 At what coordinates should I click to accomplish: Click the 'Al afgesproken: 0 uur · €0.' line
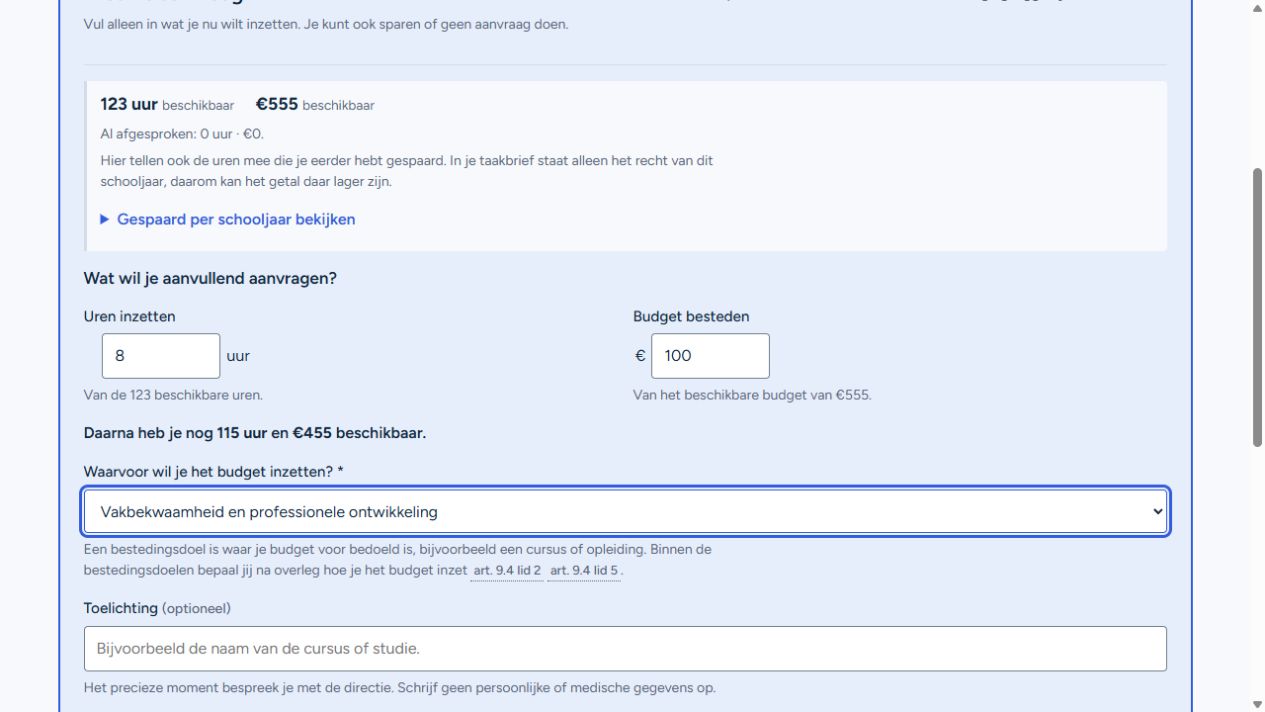(182, 134)
